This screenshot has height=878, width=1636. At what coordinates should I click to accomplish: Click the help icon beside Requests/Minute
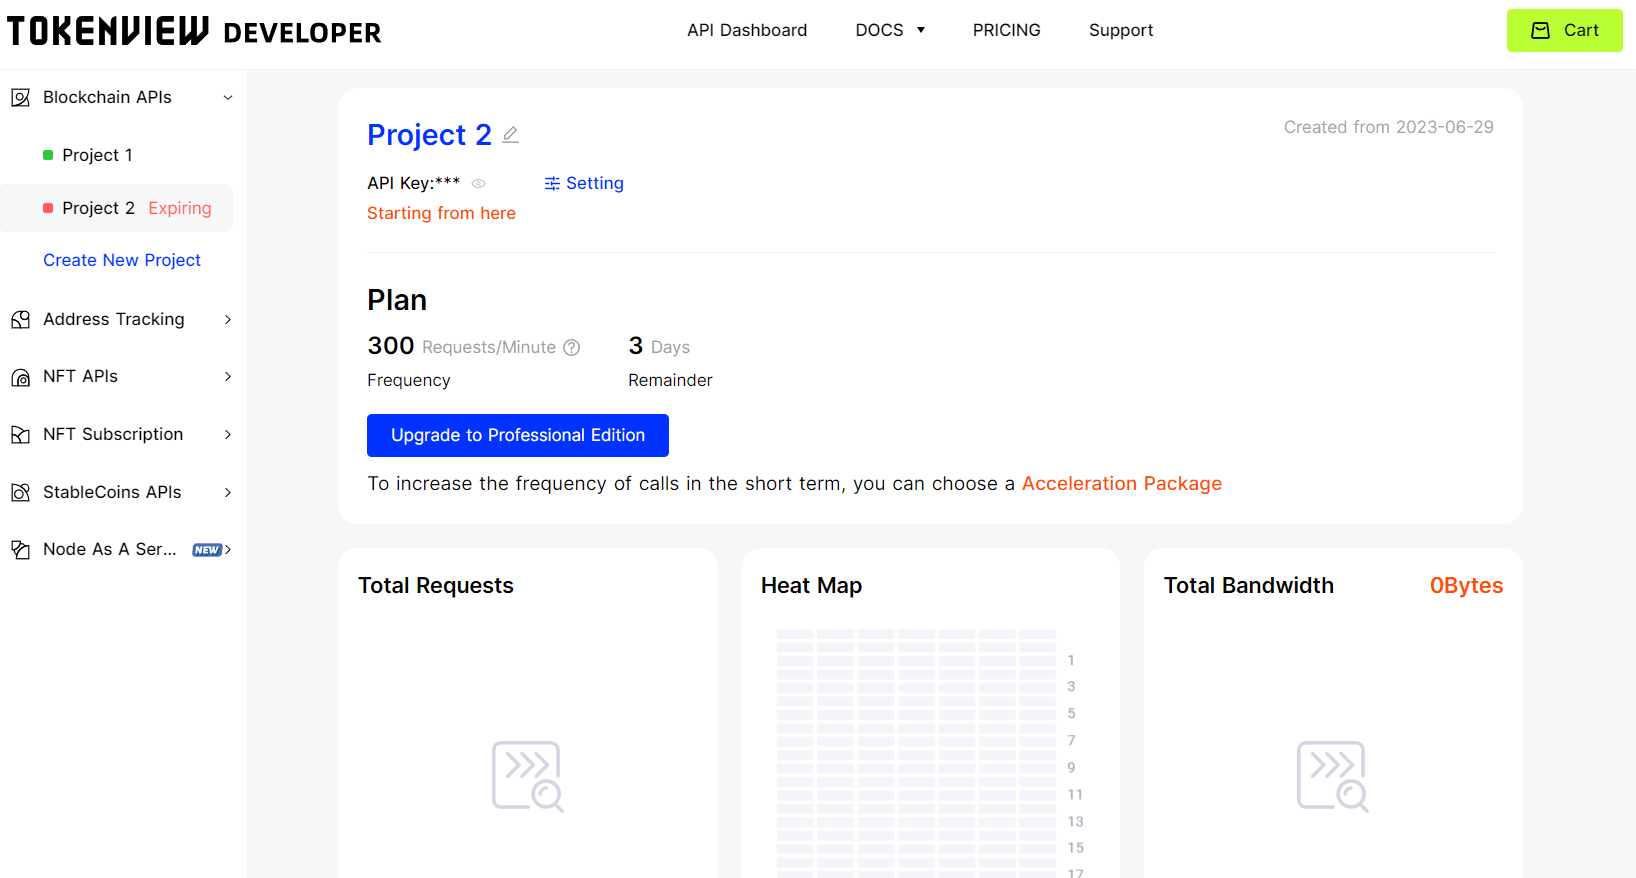pyautogui.click(x=571, y=347)
